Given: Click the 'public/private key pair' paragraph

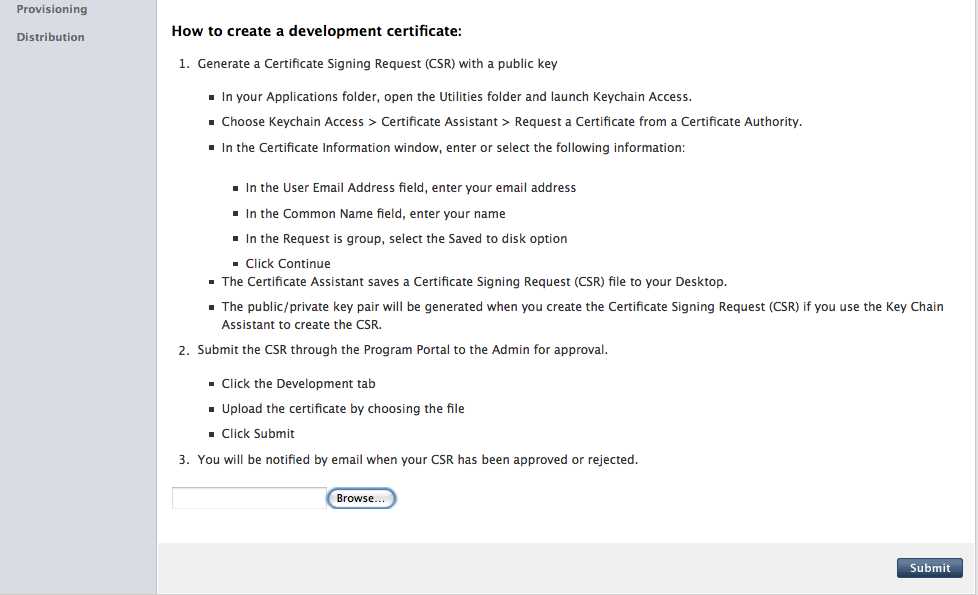Looking at the screenshot, I should 583,316.
